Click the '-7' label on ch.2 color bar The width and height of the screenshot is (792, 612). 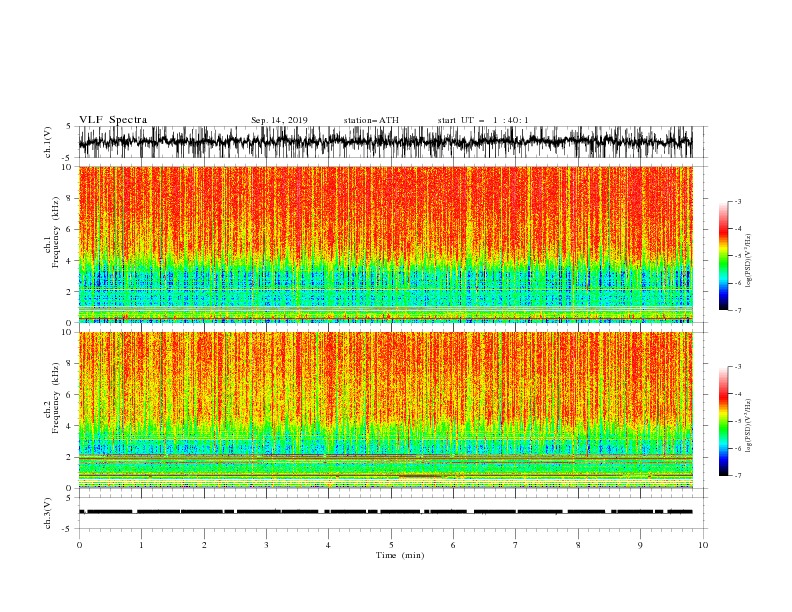(x=738, y=475)
